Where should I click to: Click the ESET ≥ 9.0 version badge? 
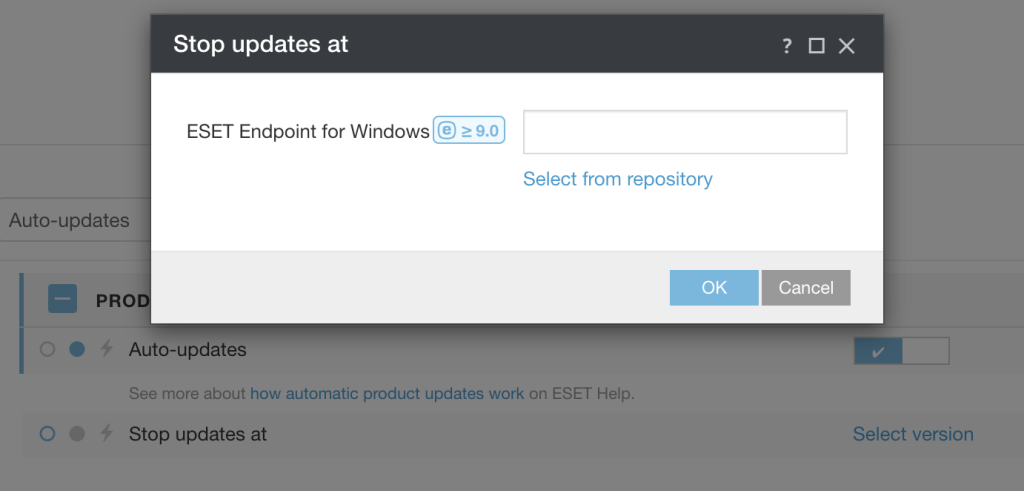[x=469, y=131]
